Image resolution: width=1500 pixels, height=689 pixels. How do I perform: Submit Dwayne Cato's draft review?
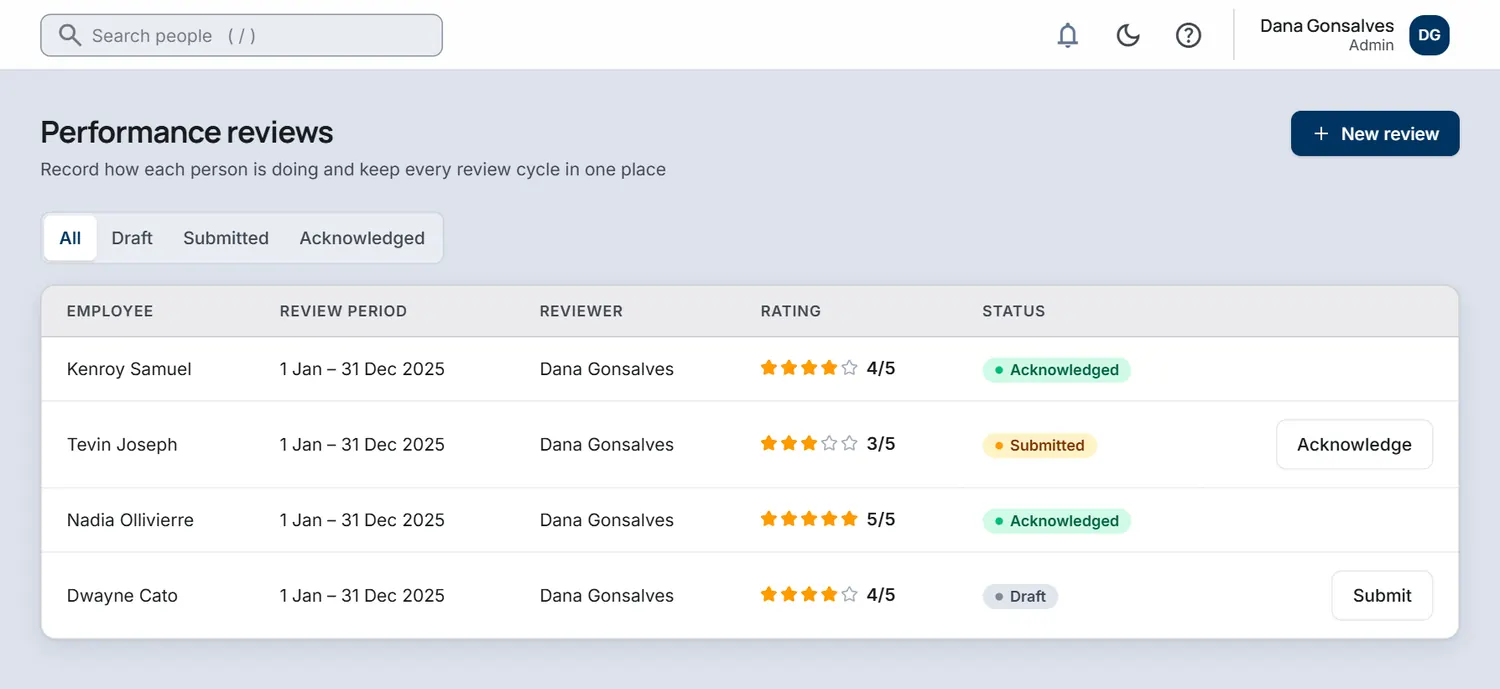click(x=1382, y=596)
